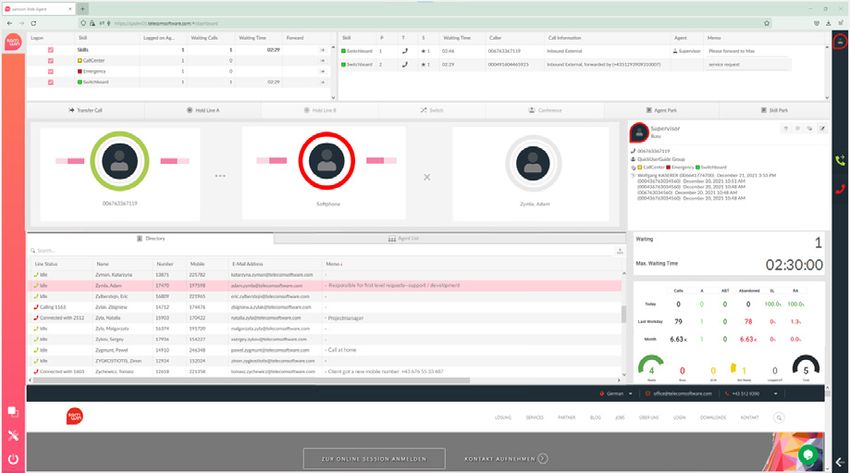Viewport: 850px width, 473px height.
Task: Click the edit icon in Supervisor panel
Action: [x=822, y=128]
